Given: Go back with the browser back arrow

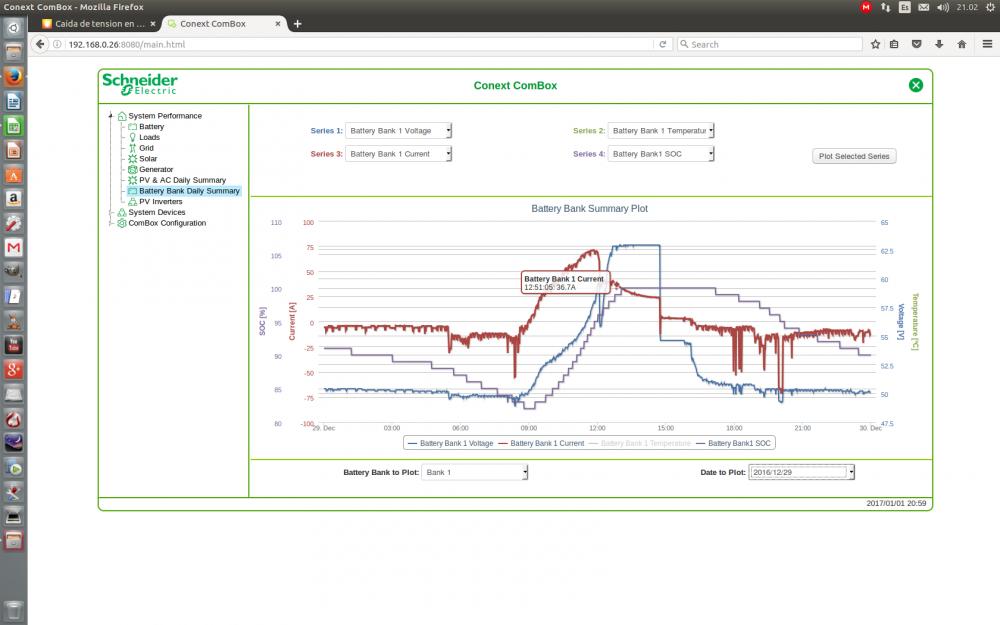Looking at the screenshot, I should click(40, 44).
